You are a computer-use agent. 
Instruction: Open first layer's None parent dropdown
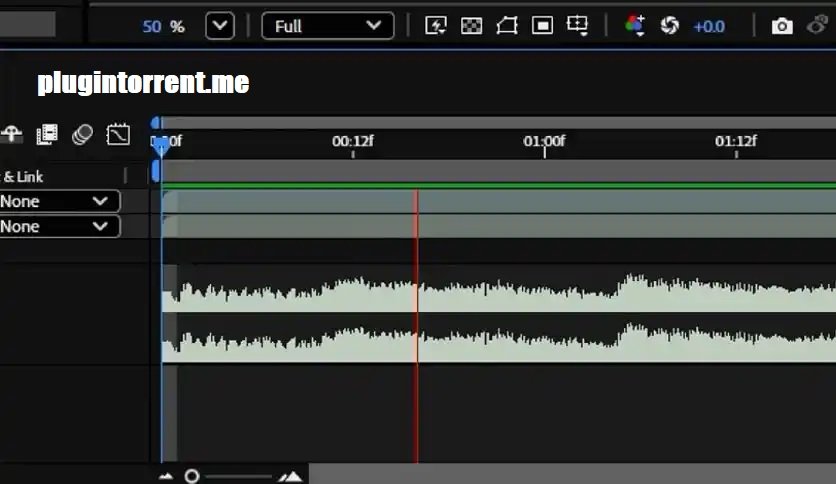60,201
